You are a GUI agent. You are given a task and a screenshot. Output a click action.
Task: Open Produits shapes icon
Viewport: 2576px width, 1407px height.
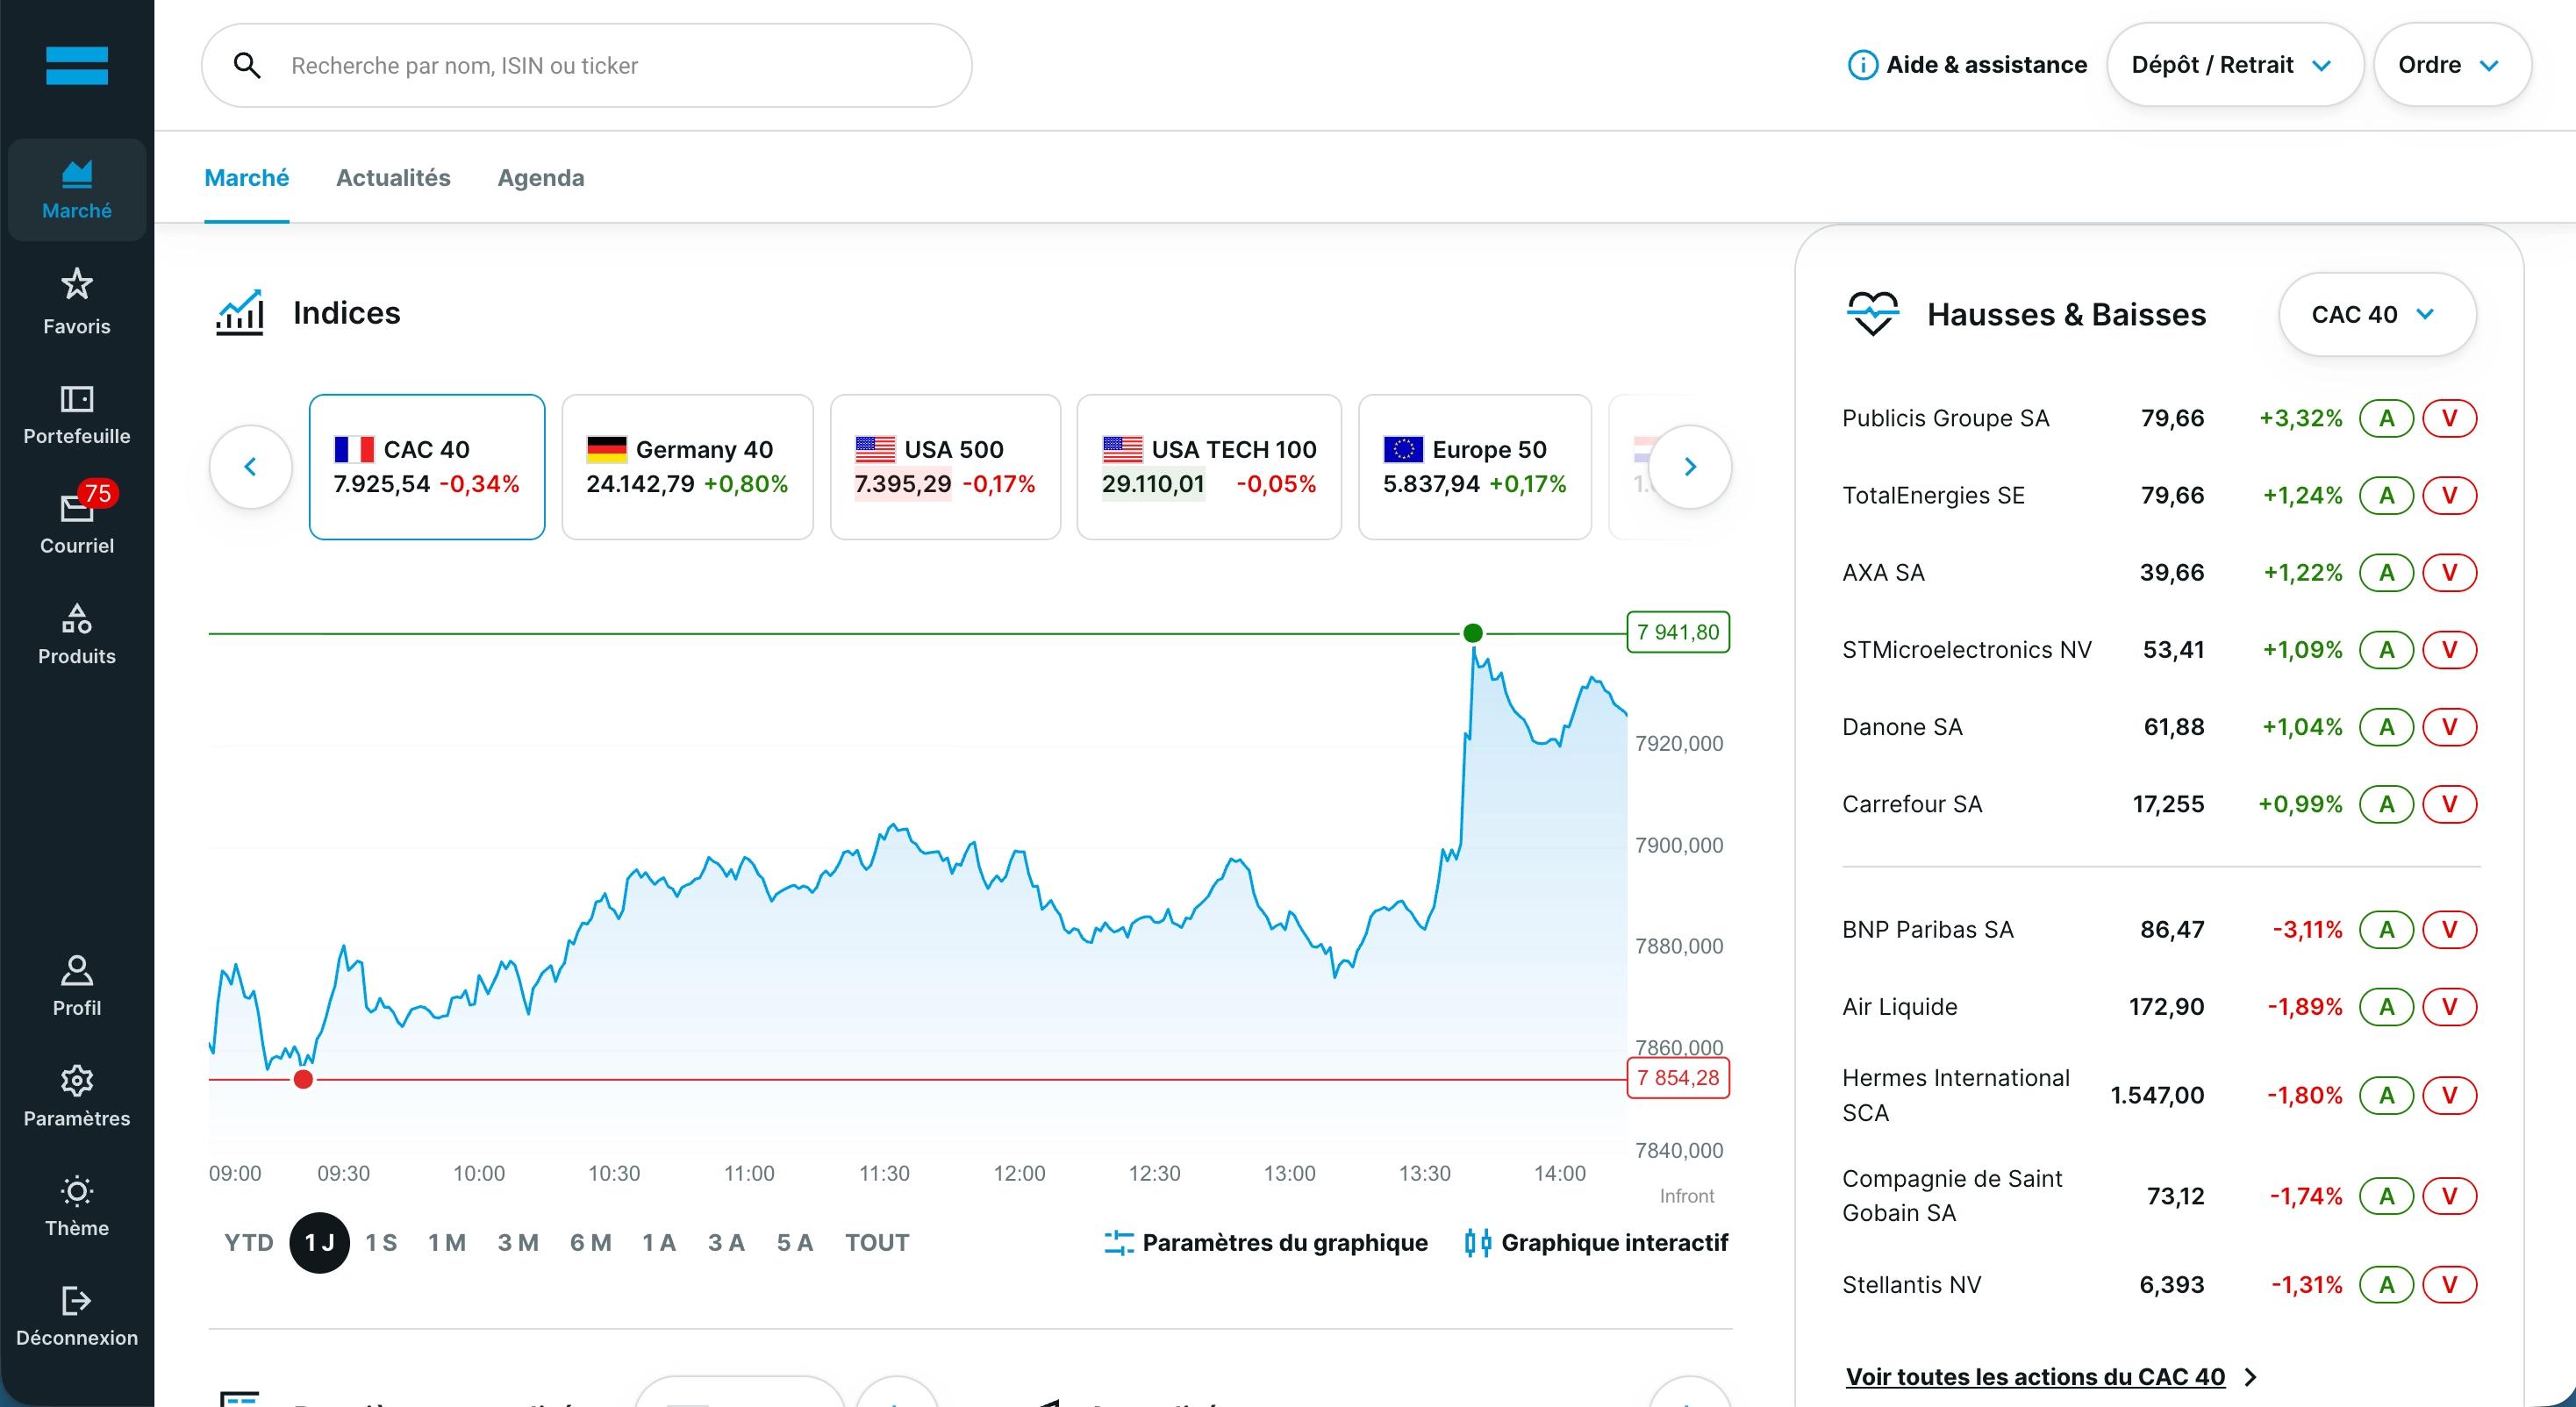coord(77,618)
